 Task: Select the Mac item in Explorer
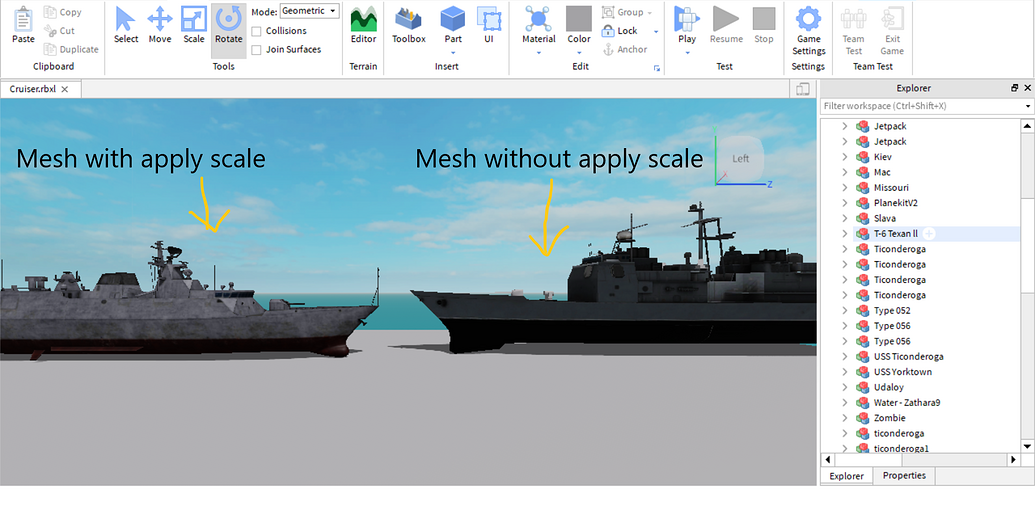click(x=882, y=172)
